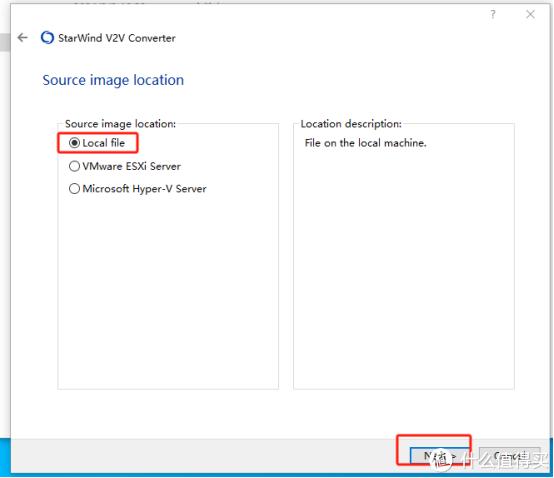Go back using the arrow icon
This screenshot has width=554, height=478.
(x=23, y=37)
